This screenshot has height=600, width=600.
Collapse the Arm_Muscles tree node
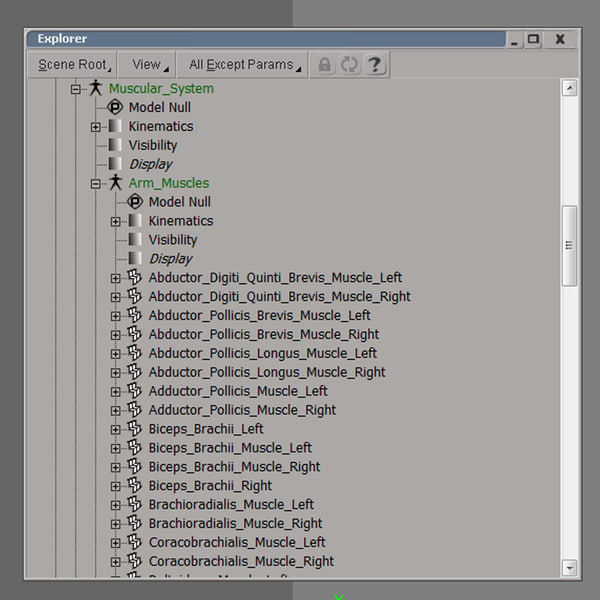tap(96, 184)
